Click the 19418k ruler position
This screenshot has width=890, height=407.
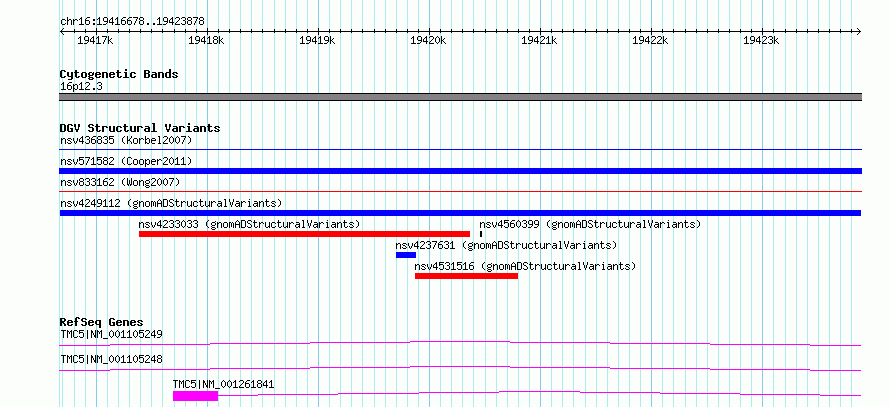point(207,40)
